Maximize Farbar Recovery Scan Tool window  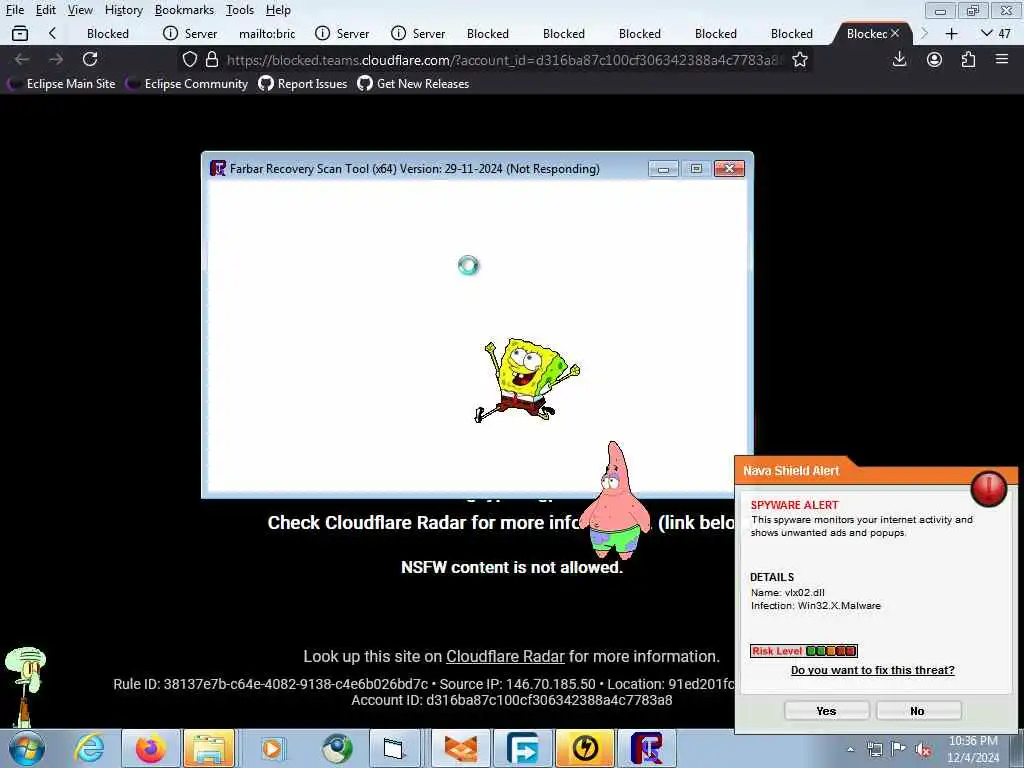point(696,169)
